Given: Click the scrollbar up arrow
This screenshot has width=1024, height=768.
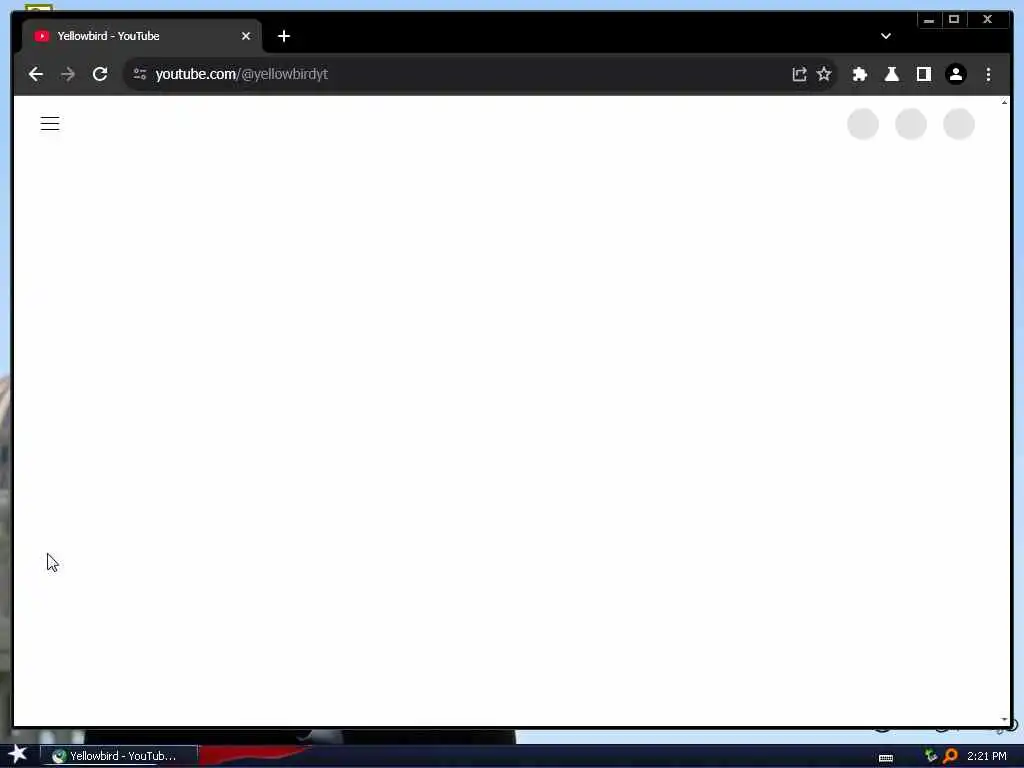Looking at the screenshot, I should point(1004,102).
